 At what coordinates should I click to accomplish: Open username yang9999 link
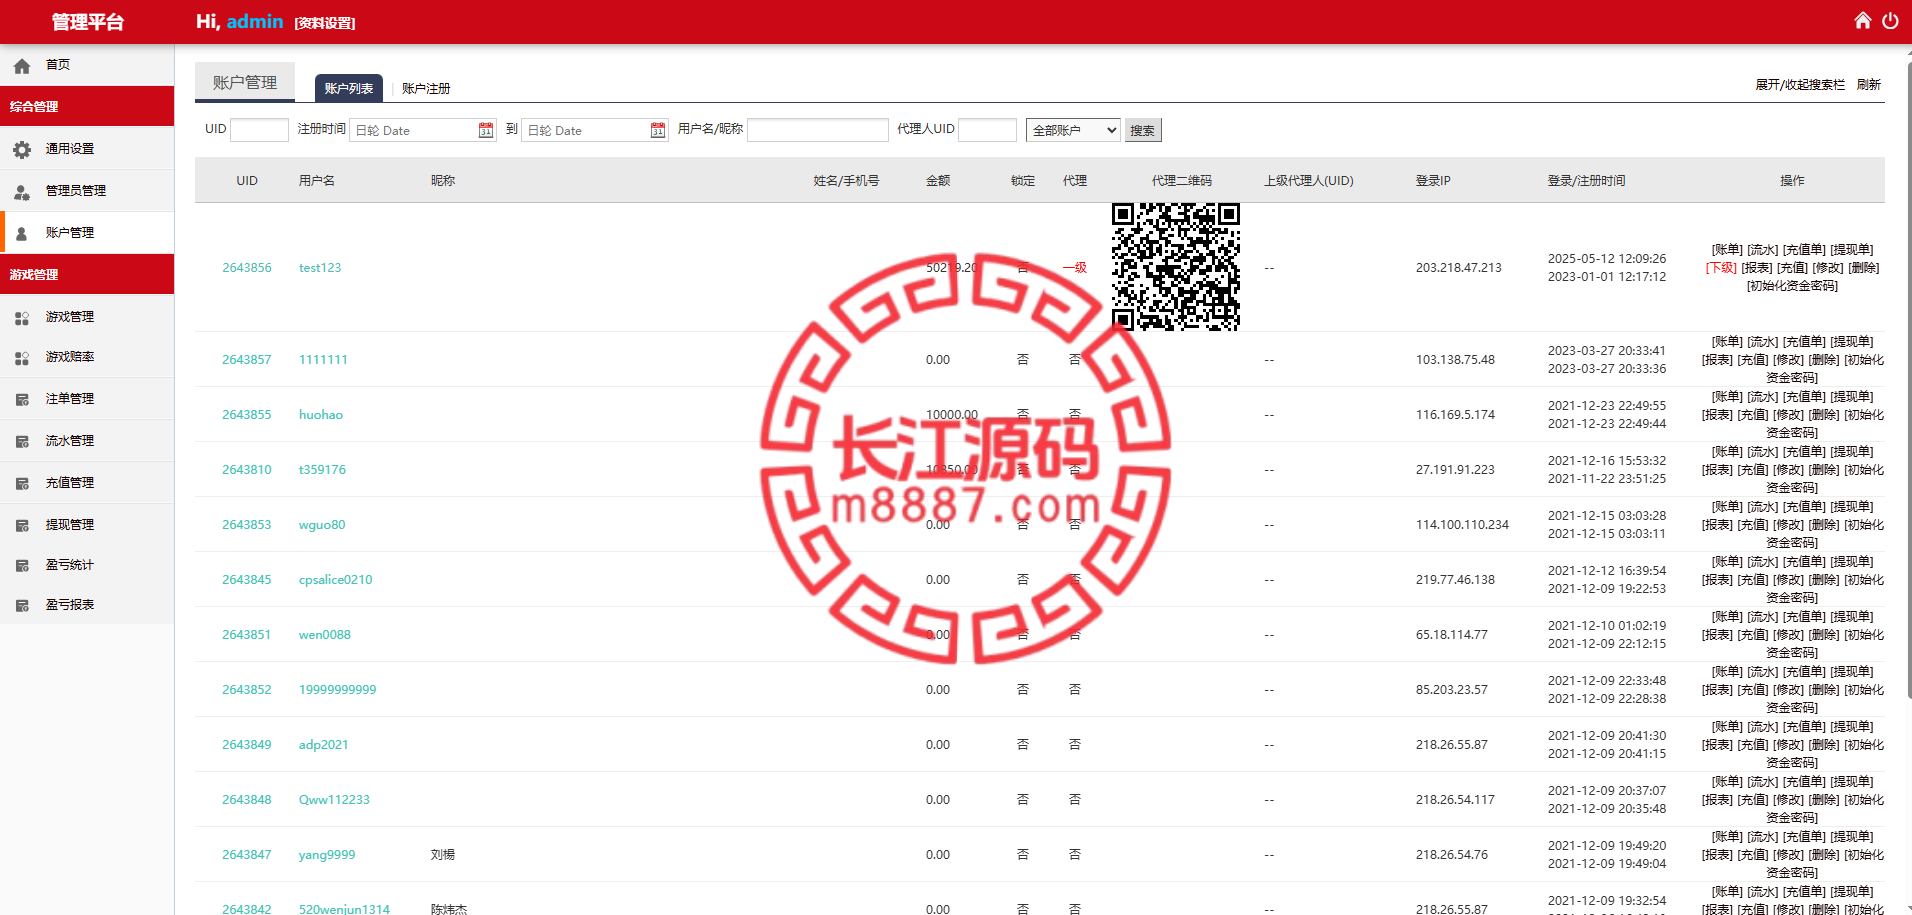[327, 855]
